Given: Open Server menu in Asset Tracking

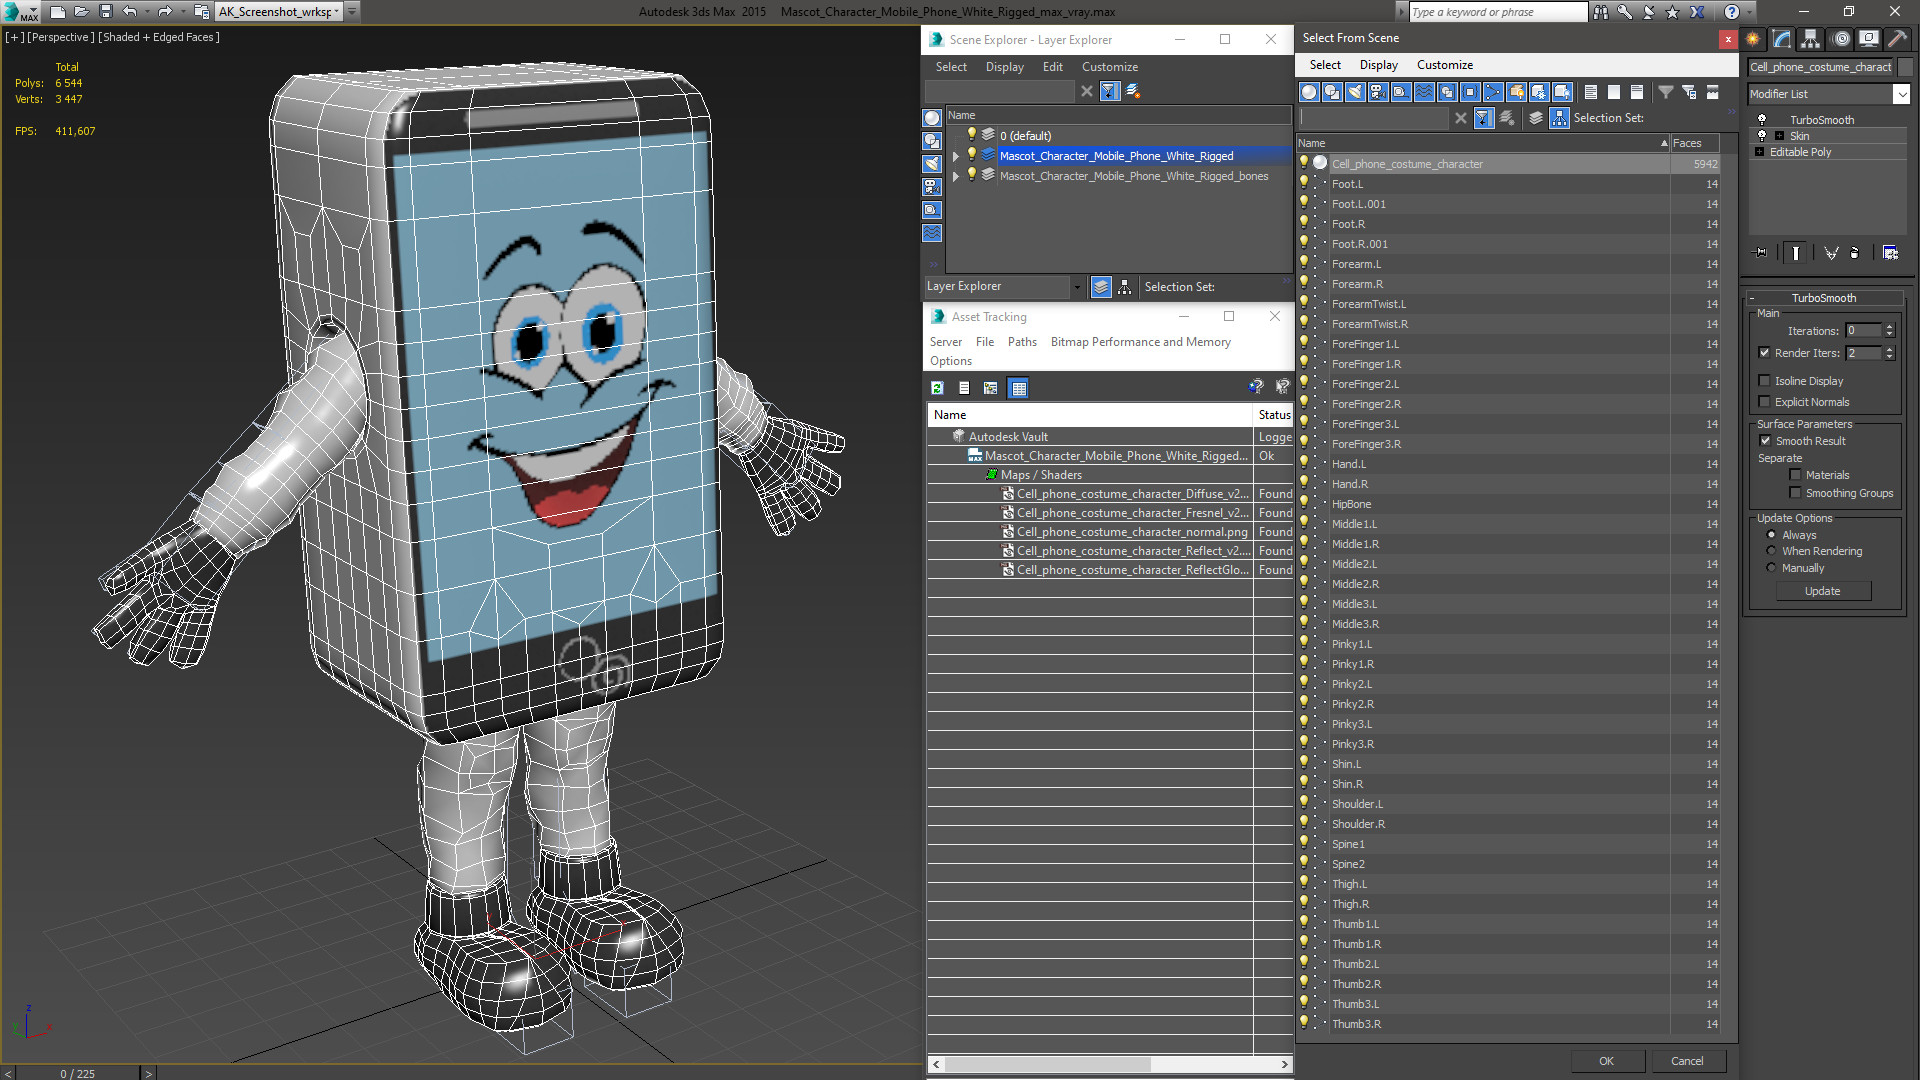Looking at the screenshot, I should pyautogui.click(x=945, y=342).
